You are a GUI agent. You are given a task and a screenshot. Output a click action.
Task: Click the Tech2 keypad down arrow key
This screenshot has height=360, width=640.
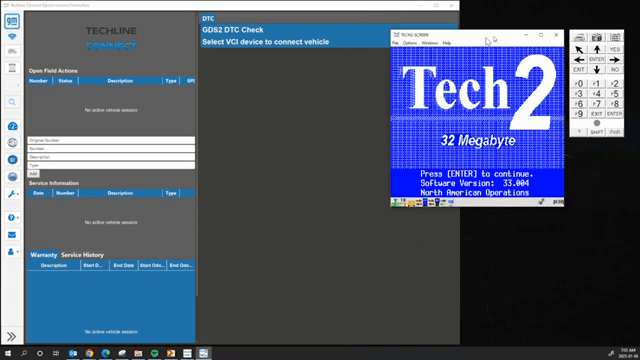[x=597, y=69]
